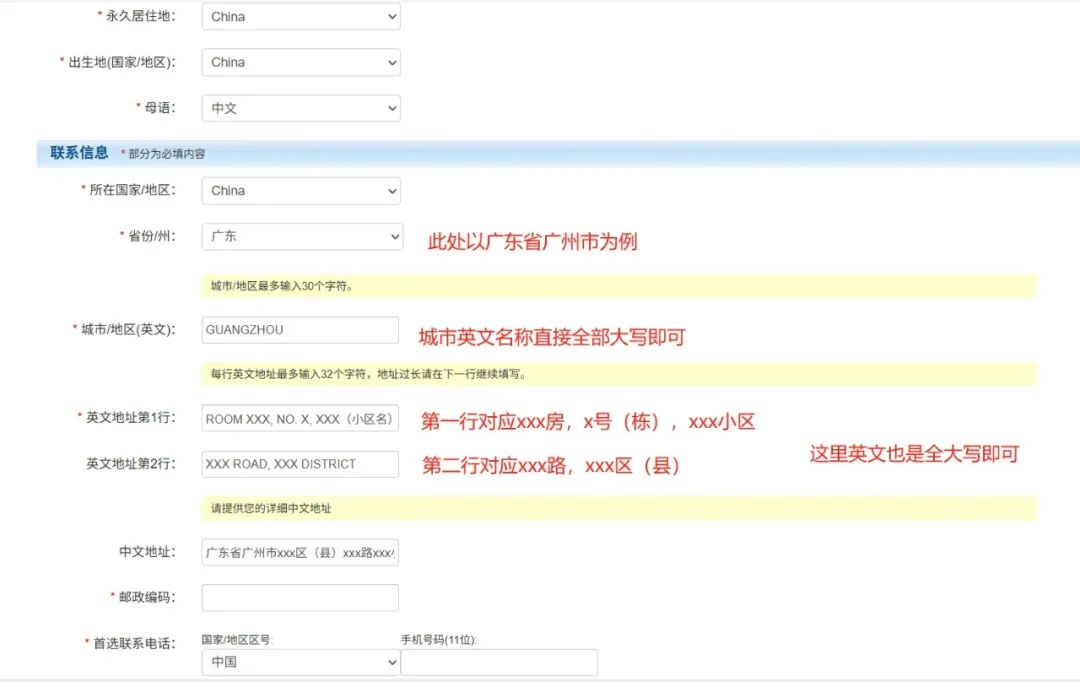
Task: Click the 城市/地区(英文) label
Action: [128, 330]
